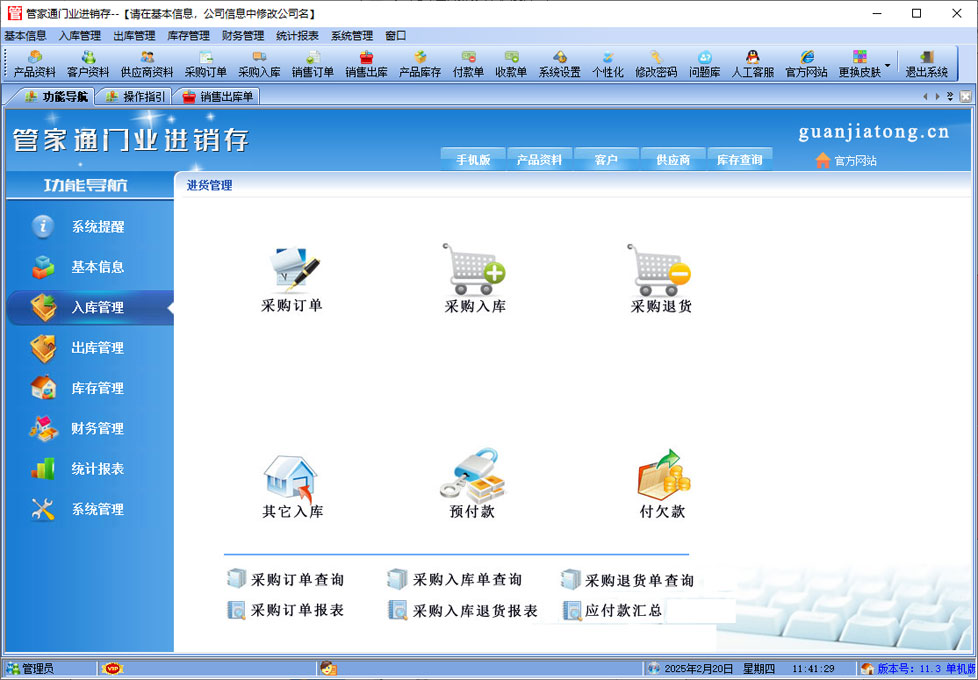Click the 采购入库 shopping cart icon
This screenshot has width=978, height=680.
475,269
